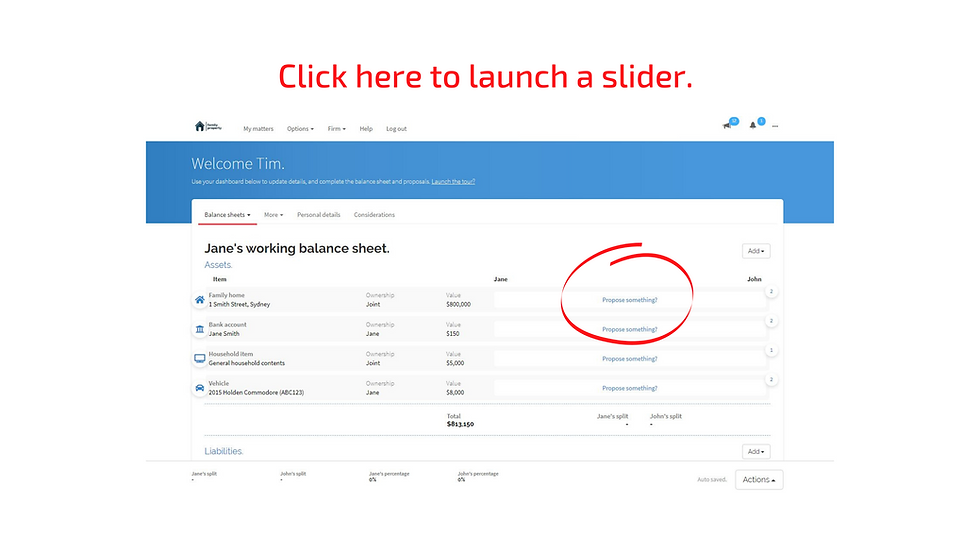The image size is (980, 551).
Task: Click Propose something for Bank account
Action: click(629, 329)
